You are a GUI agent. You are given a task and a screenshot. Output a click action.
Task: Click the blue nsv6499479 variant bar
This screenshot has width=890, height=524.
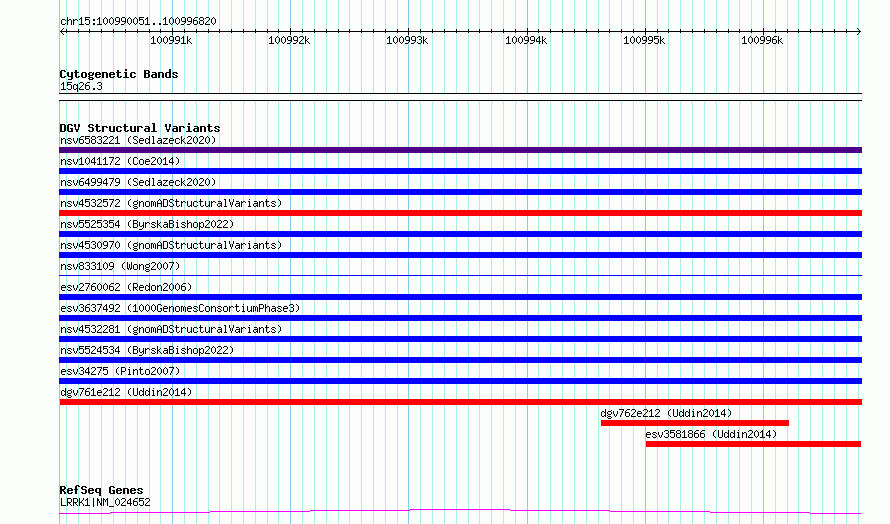point(460,192)
